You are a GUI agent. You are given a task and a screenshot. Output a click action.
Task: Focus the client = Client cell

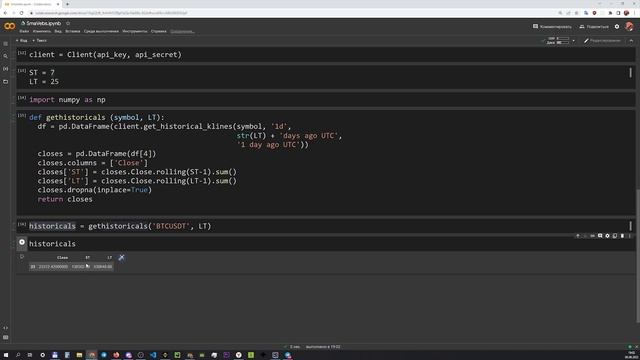pyautogui.click(x=325, y=55)
